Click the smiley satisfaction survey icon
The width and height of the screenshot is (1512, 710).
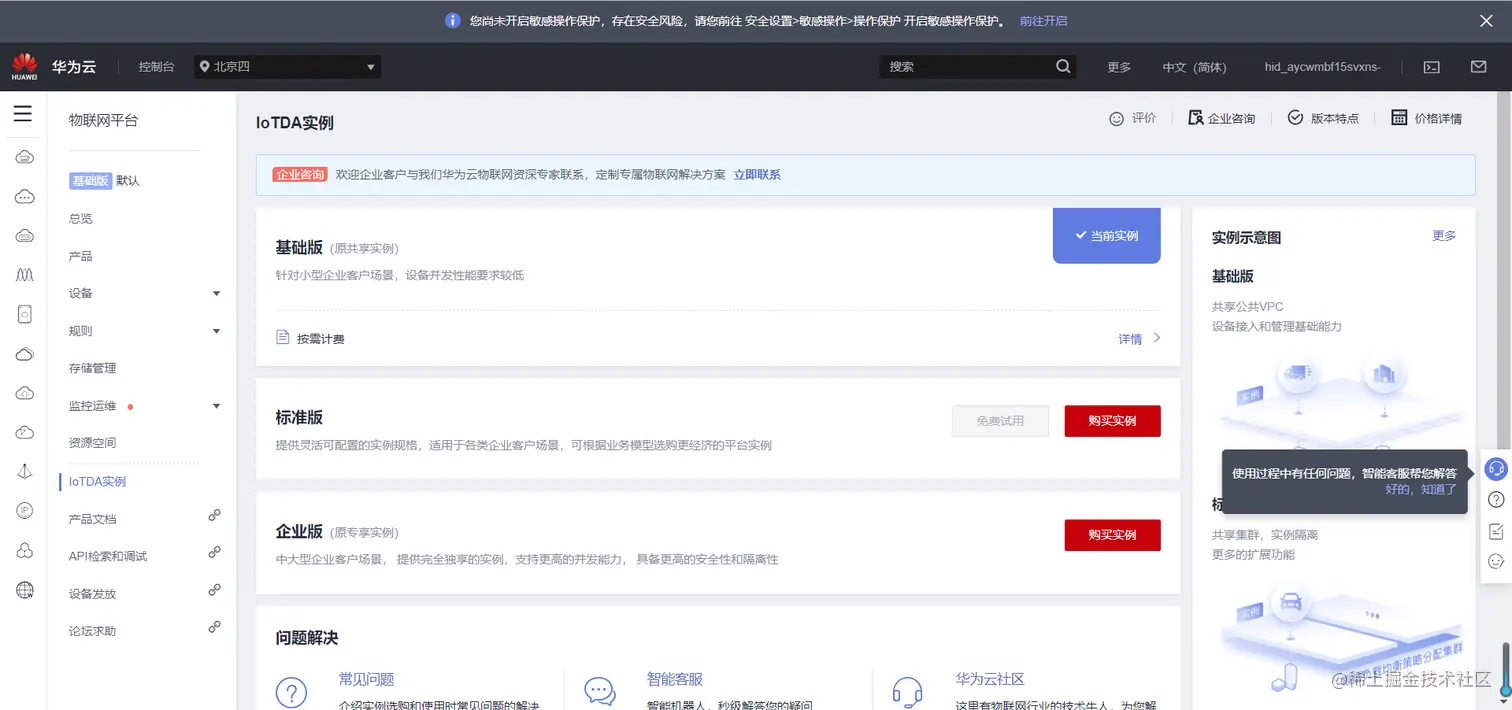pos(1496,561)
